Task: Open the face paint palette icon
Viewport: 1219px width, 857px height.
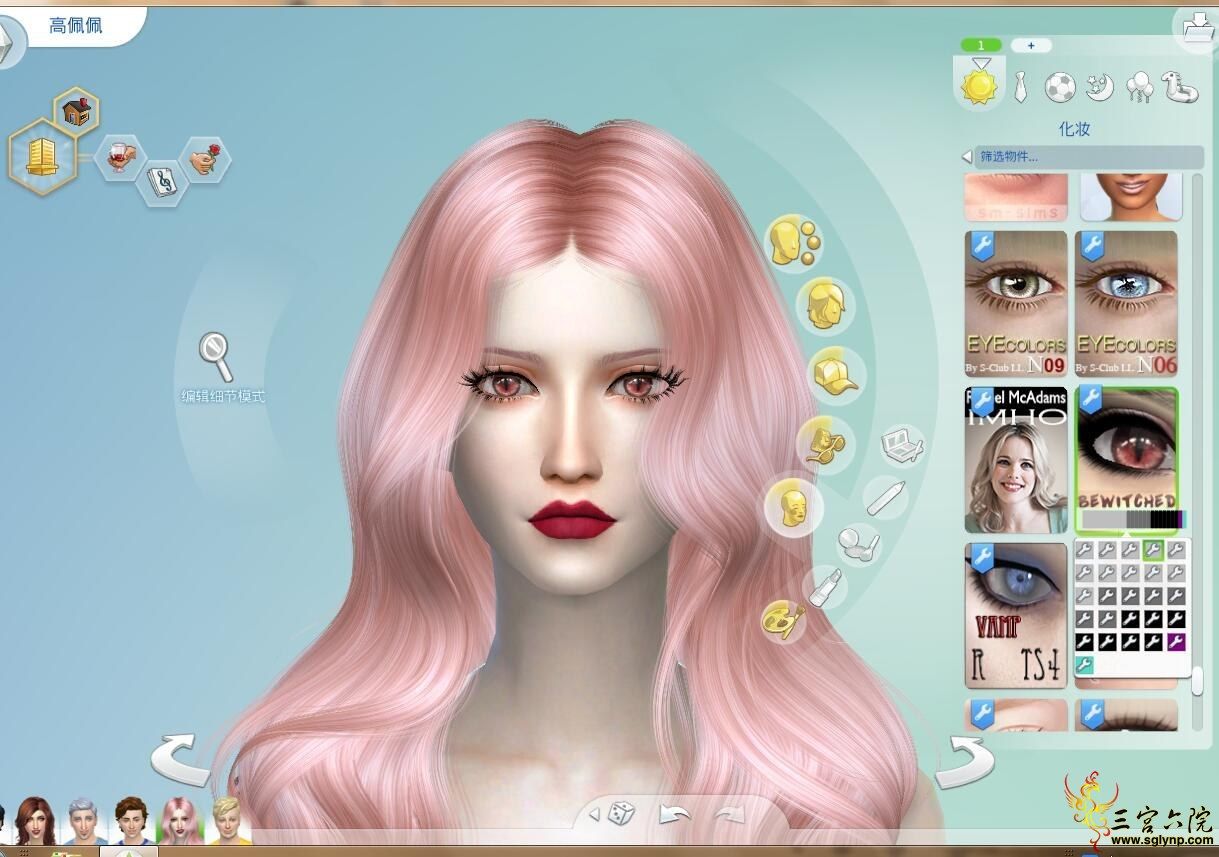Action: [x=783, y=620]
